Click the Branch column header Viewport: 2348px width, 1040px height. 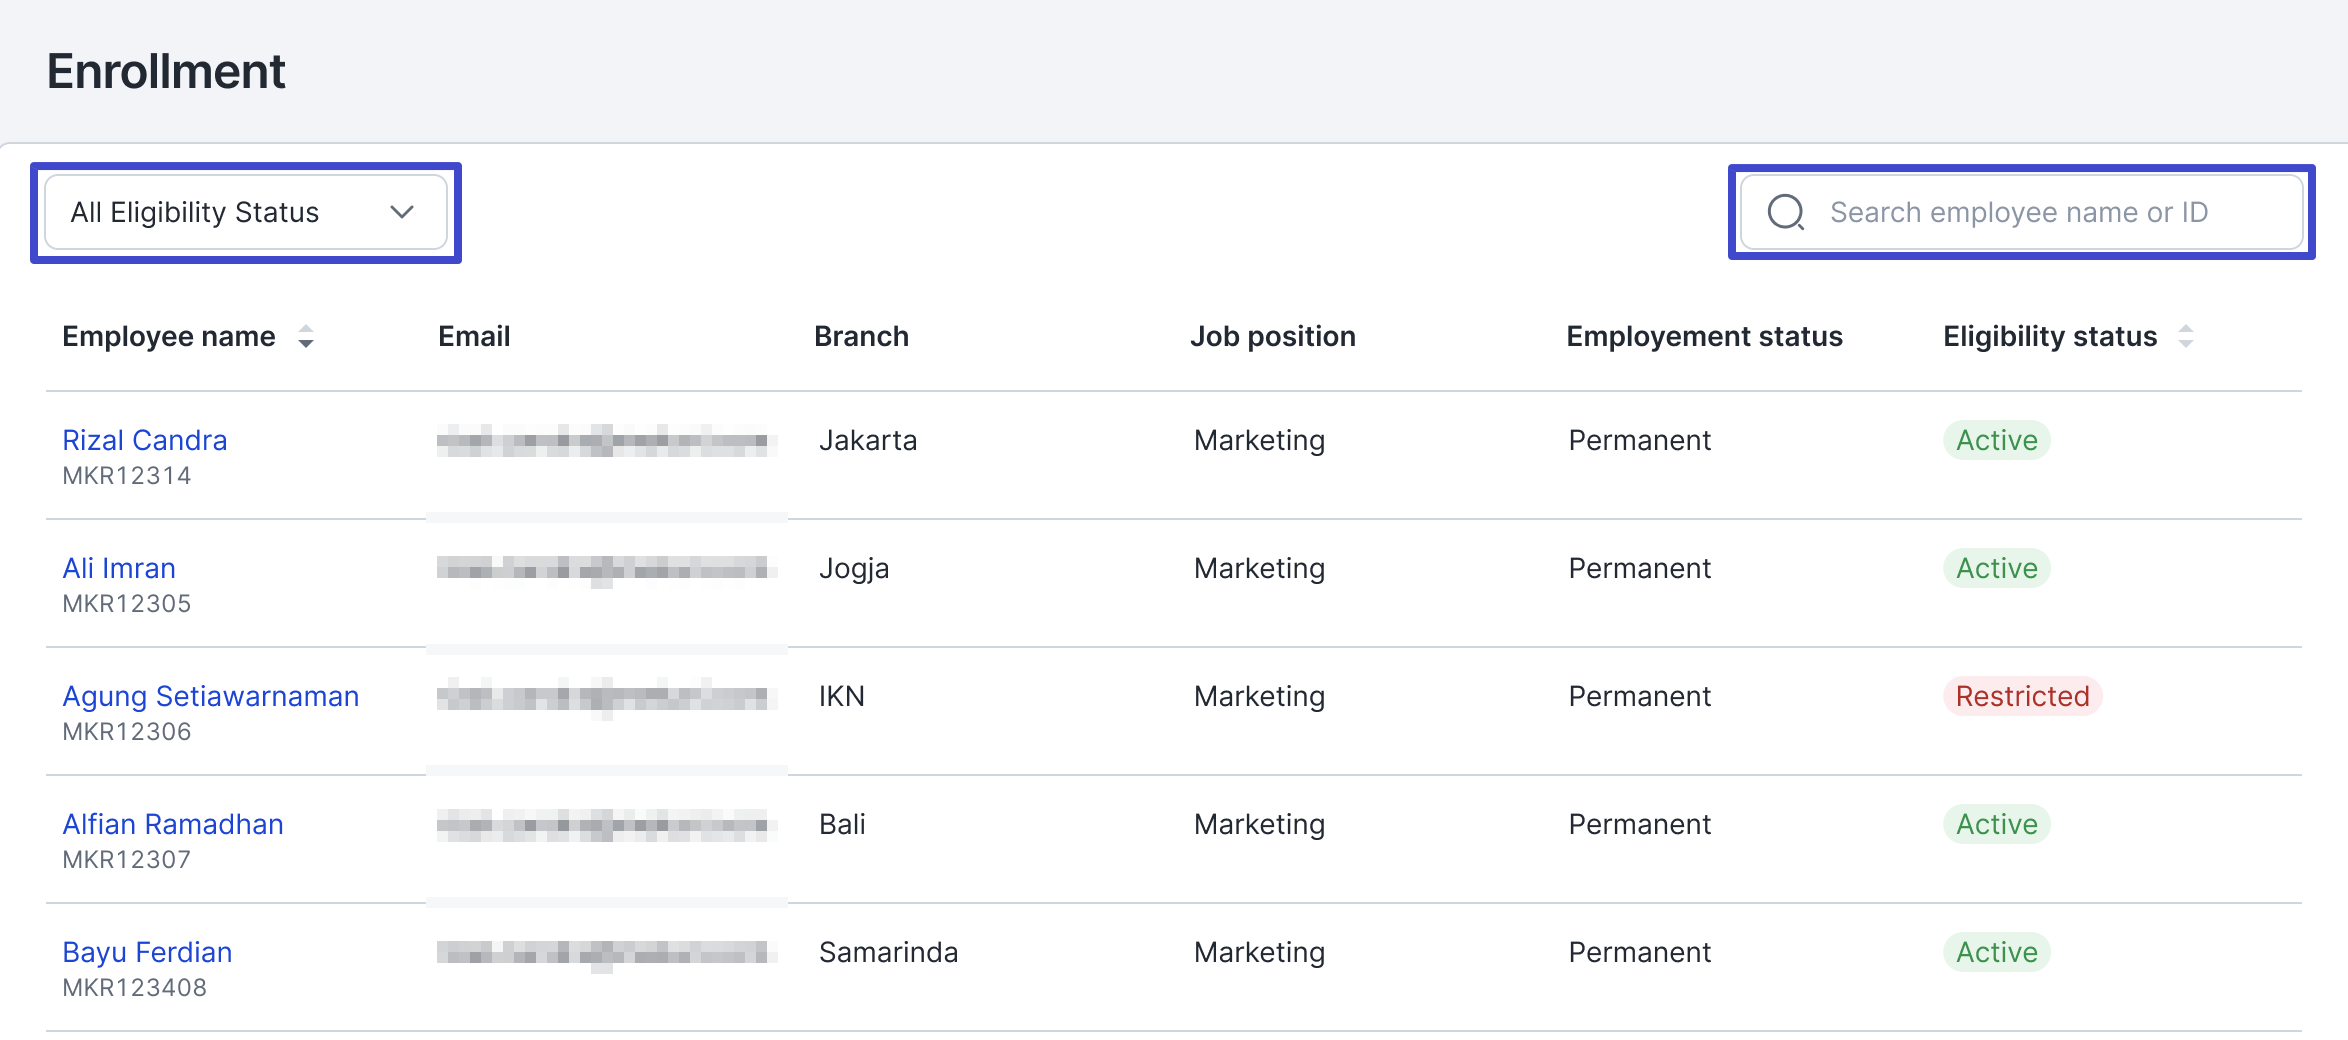point(861,337)
